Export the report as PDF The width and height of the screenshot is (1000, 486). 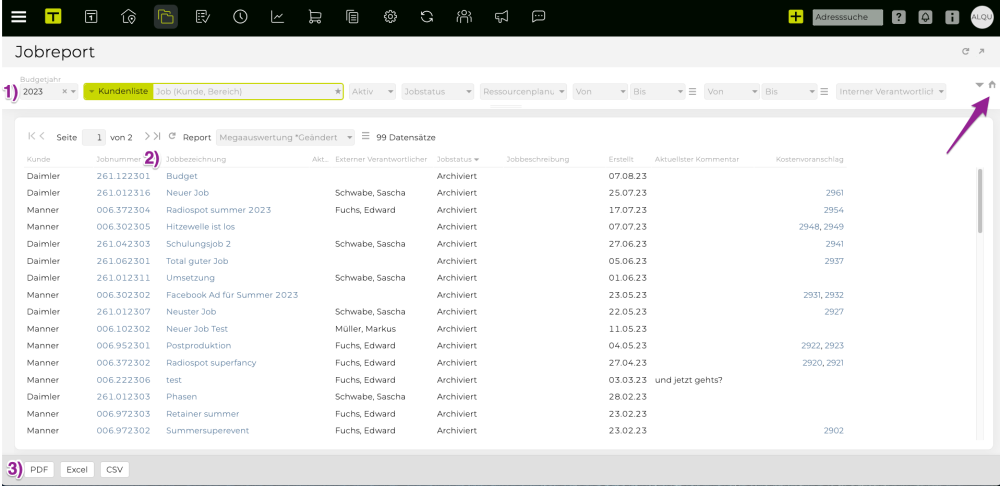pyautogui.click(x=40, y=469)
